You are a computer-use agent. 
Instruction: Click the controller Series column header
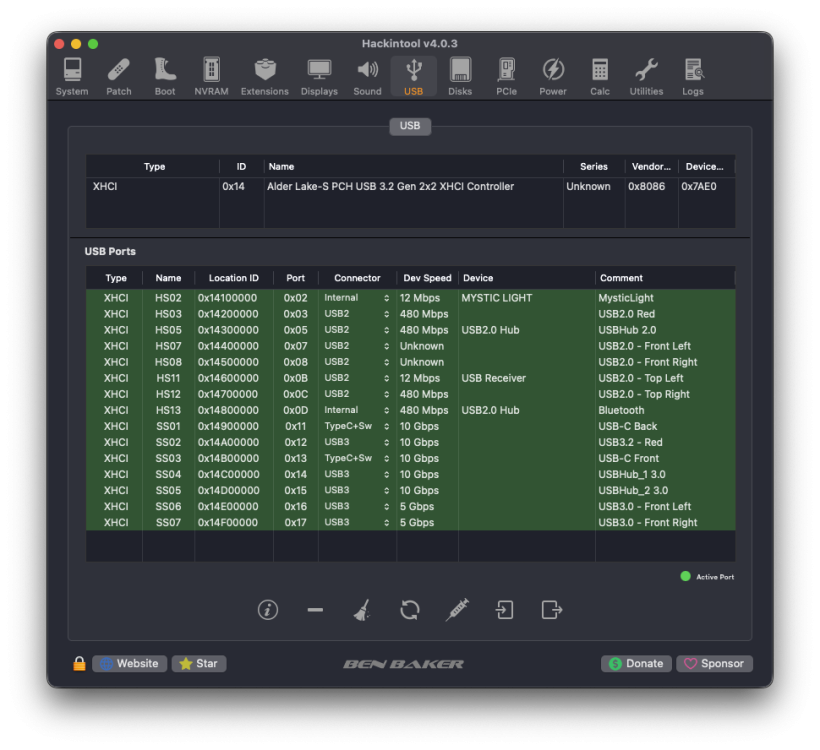pos(594,167)
